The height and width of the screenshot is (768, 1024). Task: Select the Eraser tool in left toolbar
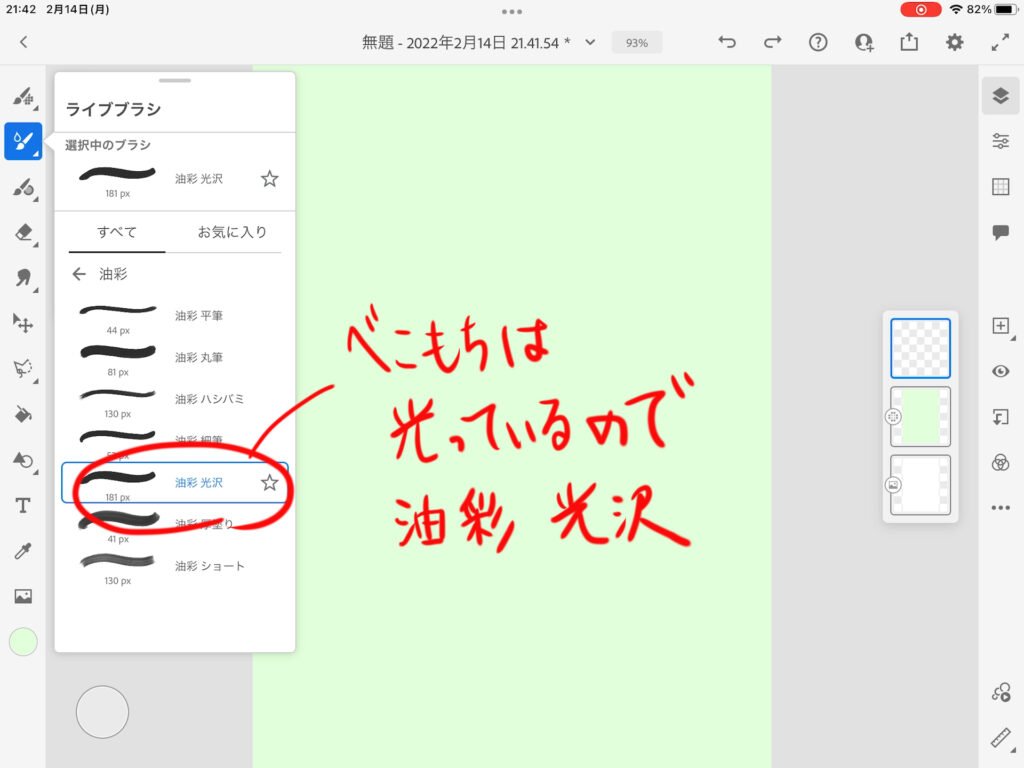coord(23,232)
